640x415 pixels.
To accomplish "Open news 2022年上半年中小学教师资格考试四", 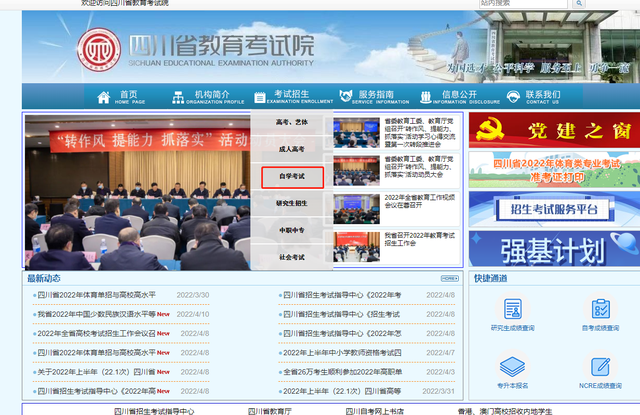I will point(342,353).
